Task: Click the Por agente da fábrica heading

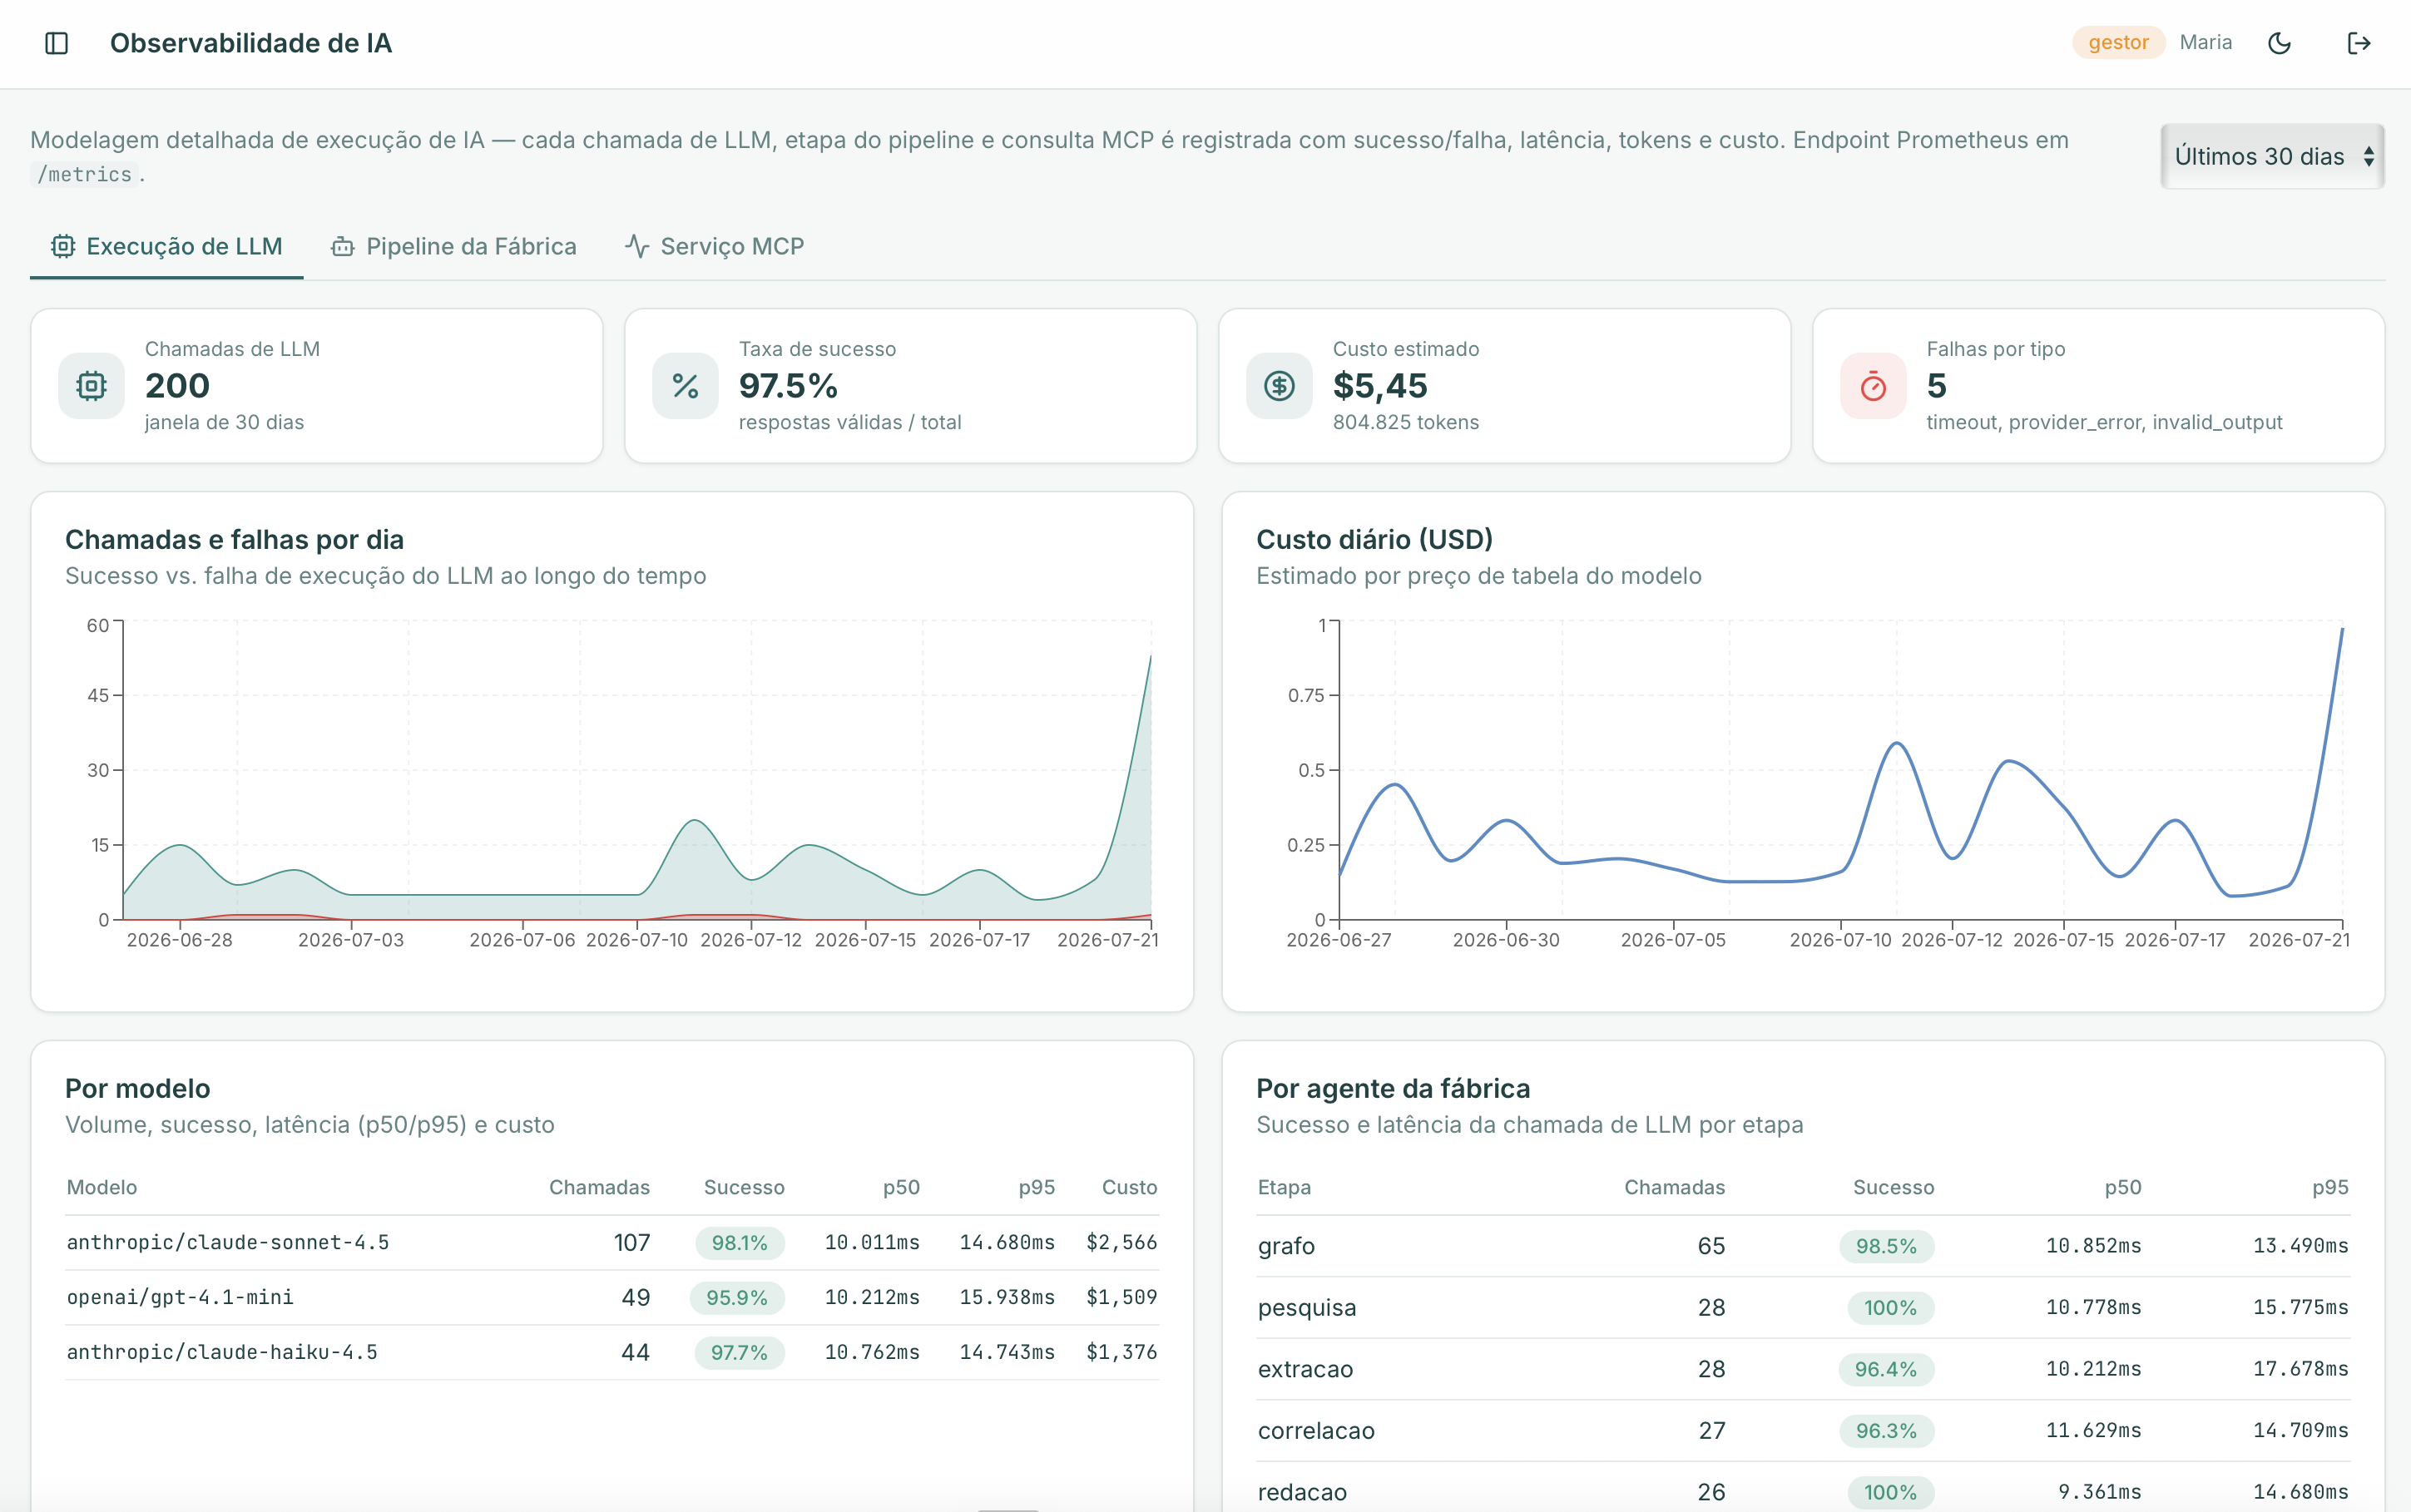Action: pyautogui.click(x=1393, y=1089)
